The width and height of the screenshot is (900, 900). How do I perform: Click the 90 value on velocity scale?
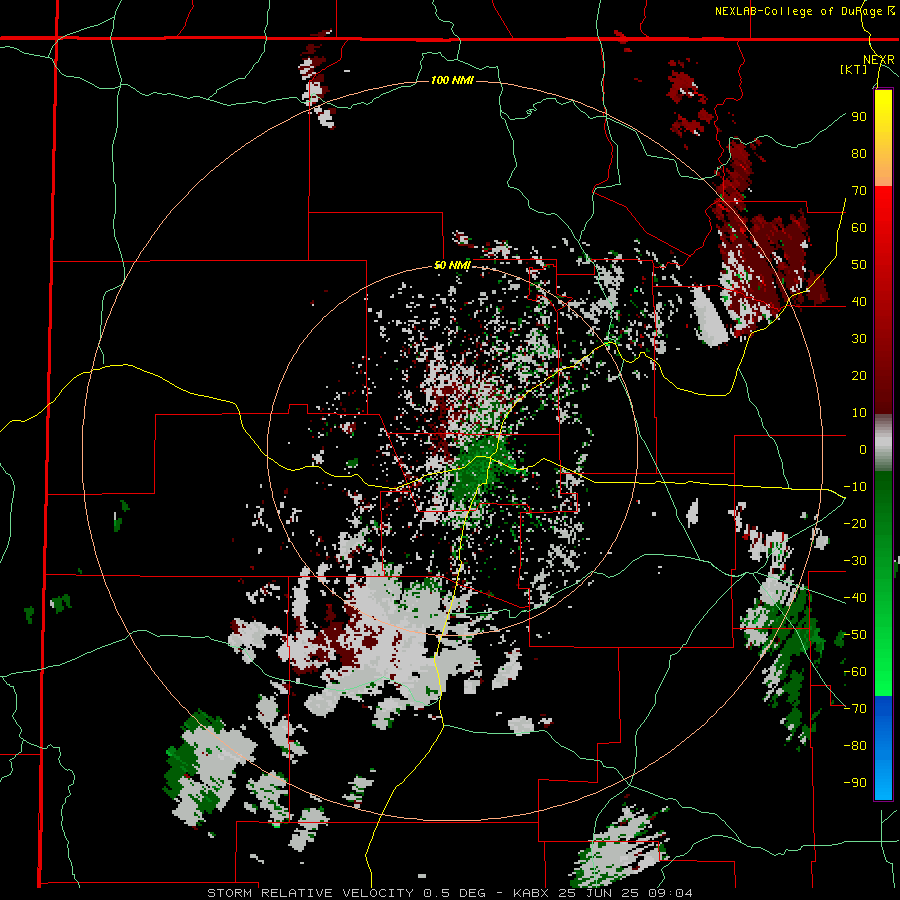pyautogui.click(x=859, y=117)
